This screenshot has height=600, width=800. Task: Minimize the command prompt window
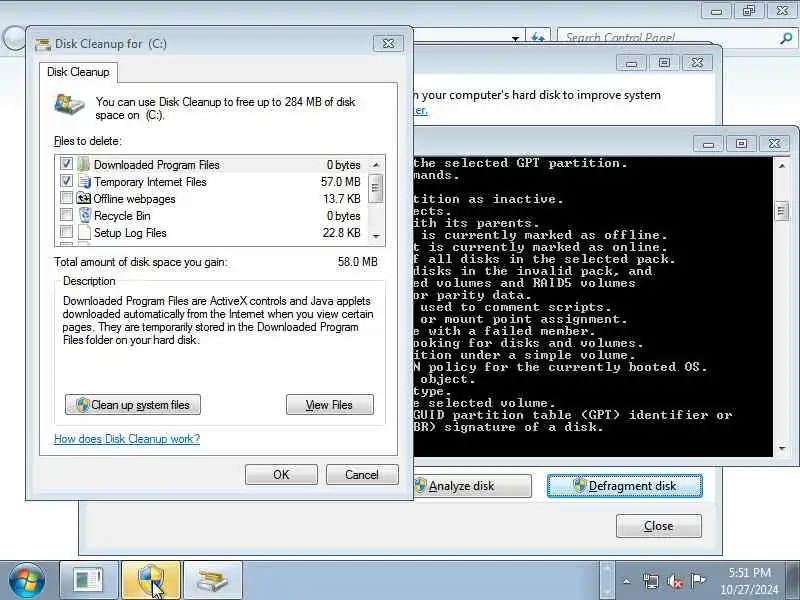point(708,144)
